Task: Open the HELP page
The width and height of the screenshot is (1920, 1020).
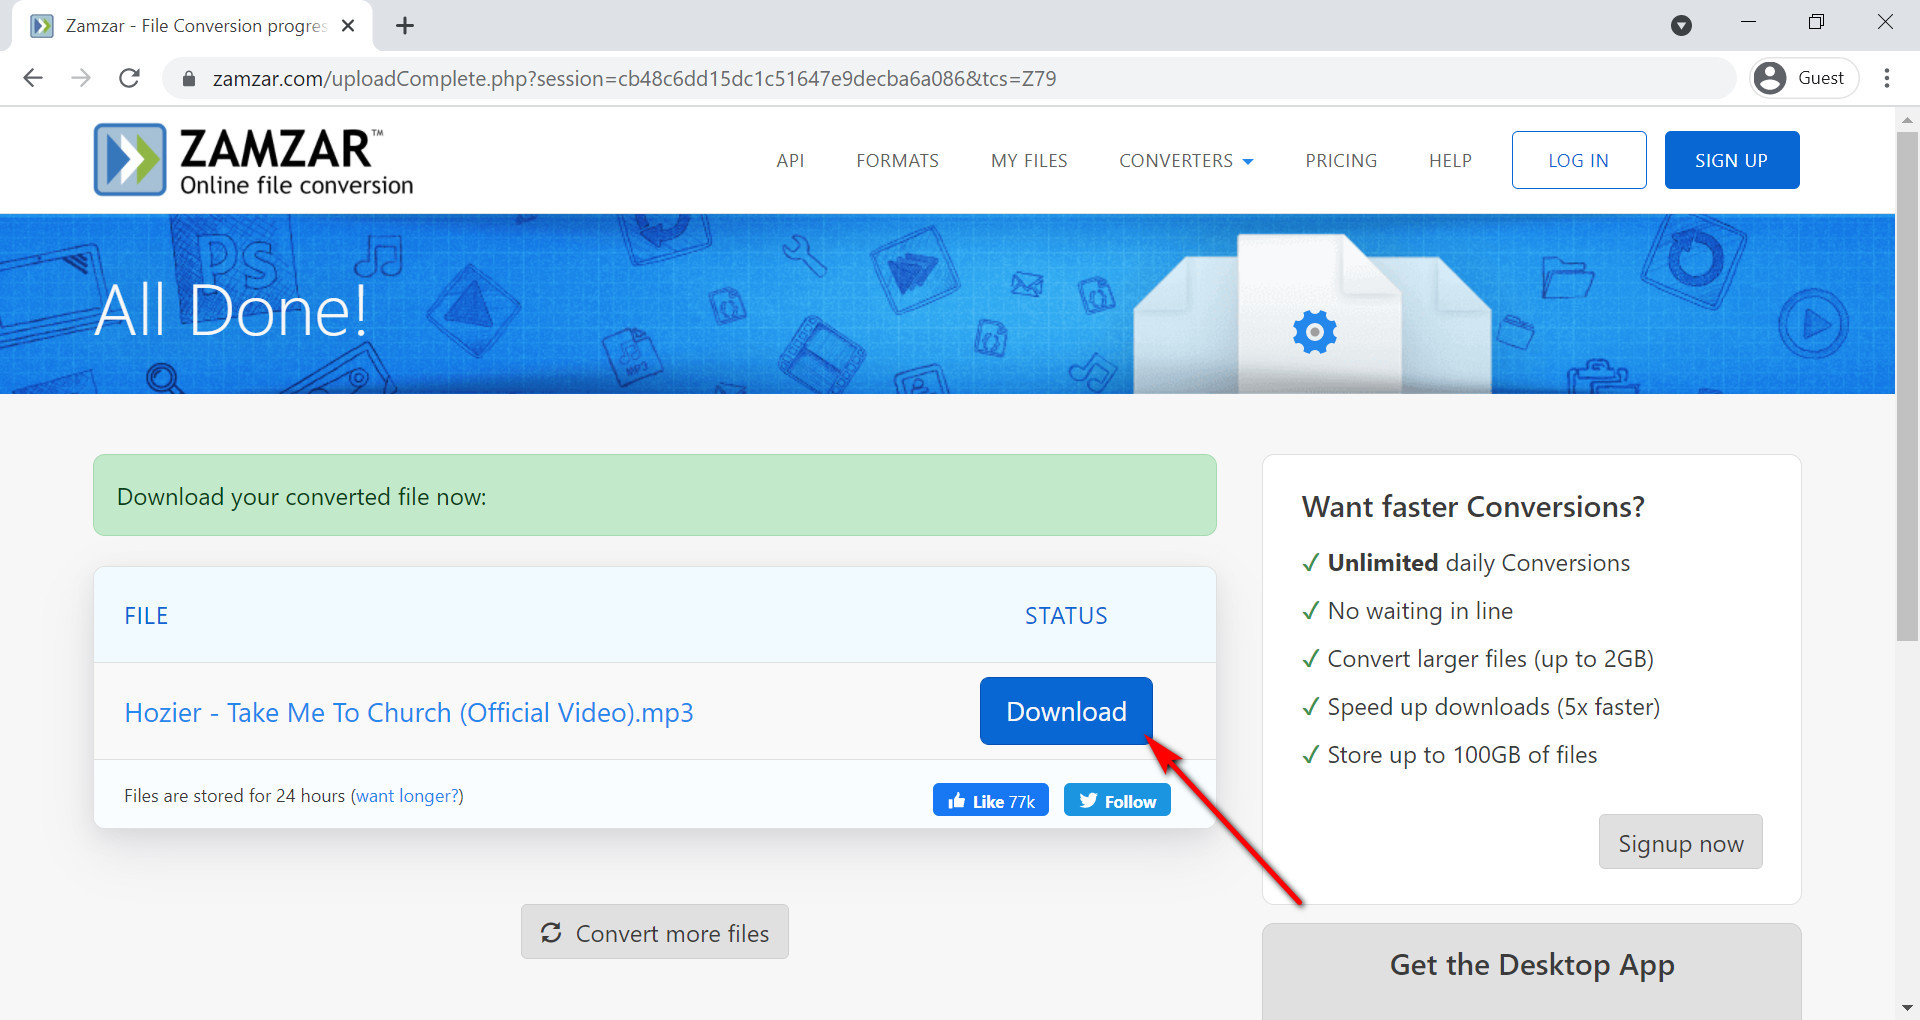Action: point(1450,161)
